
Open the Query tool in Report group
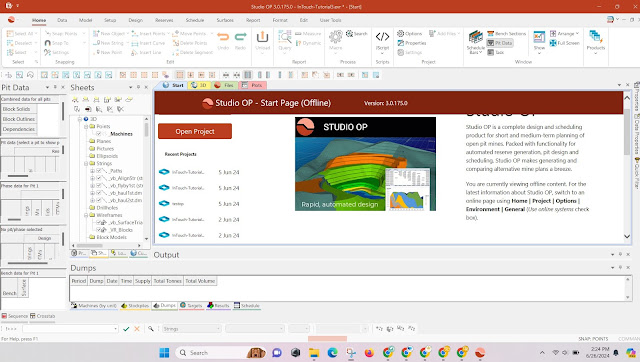pyautogui.click(x=284, y=37)
